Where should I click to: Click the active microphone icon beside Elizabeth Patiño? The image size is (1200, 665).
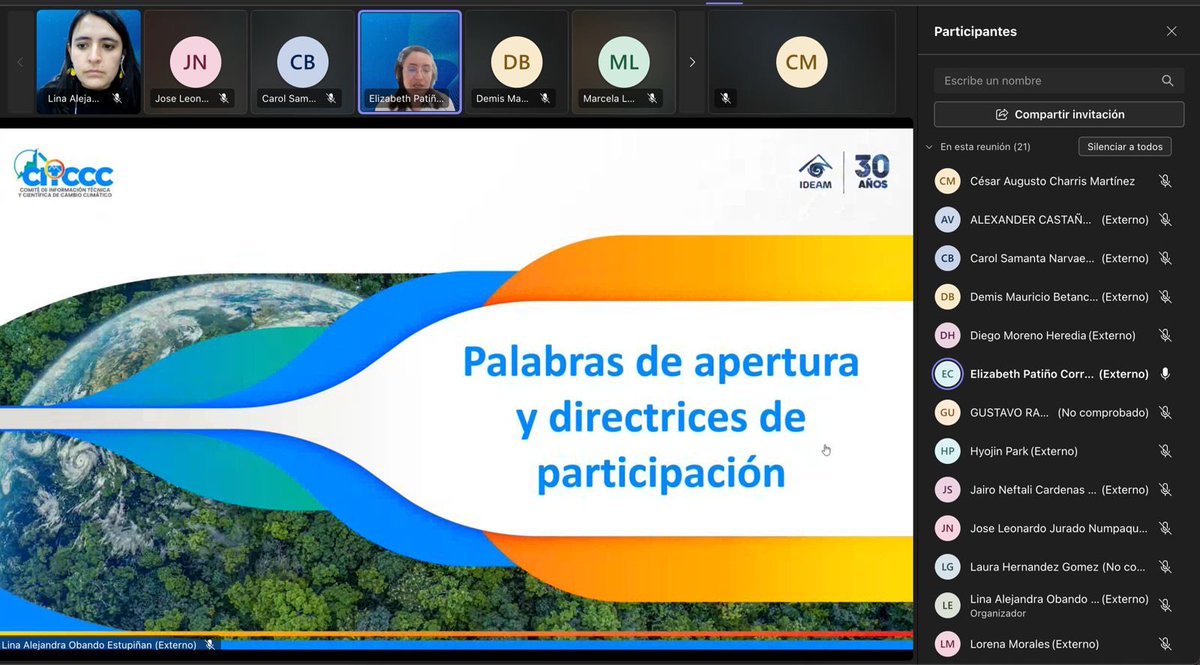point(1165,373)
